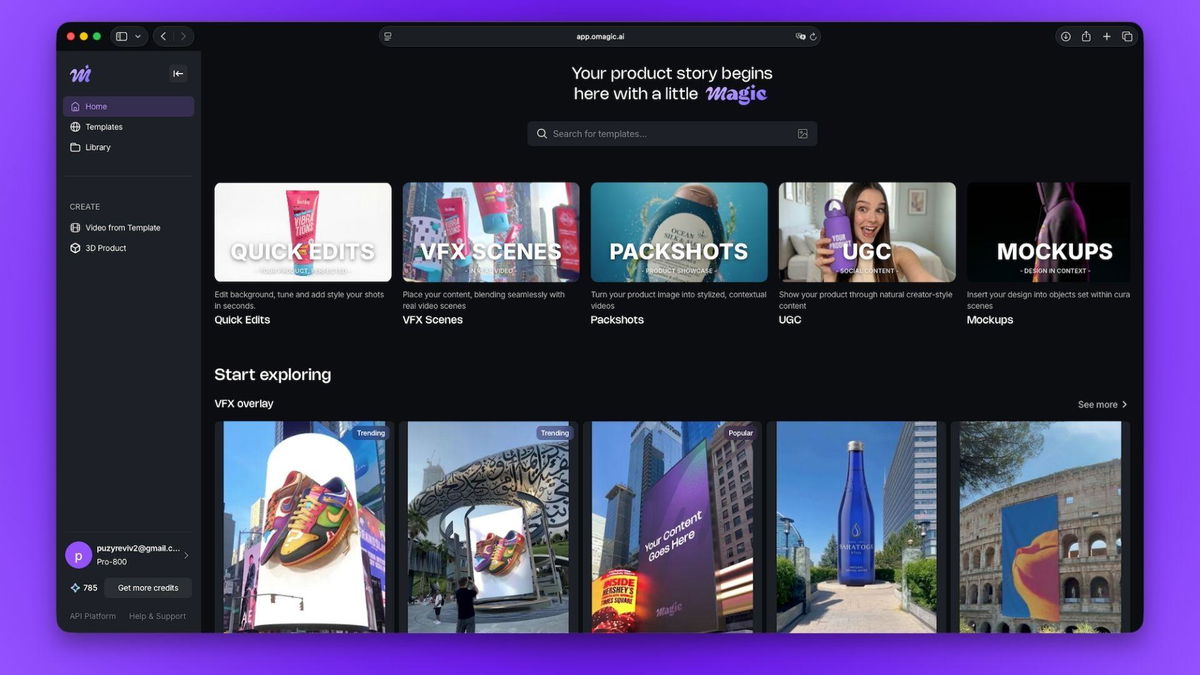Open blue Saratoga bottle template

pos(856,527)
